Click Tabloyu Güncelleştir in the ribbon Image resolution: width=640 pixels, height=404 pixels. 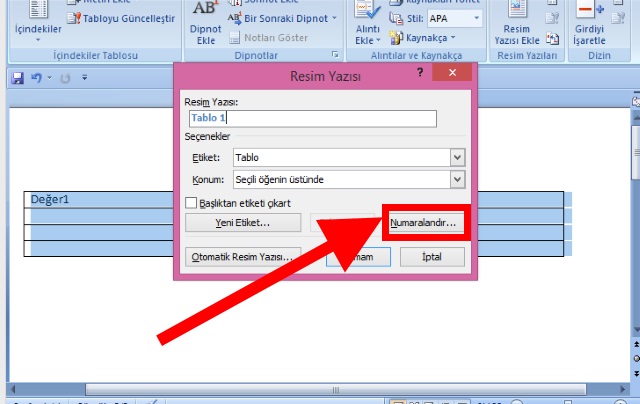click(x=121, y=18)
